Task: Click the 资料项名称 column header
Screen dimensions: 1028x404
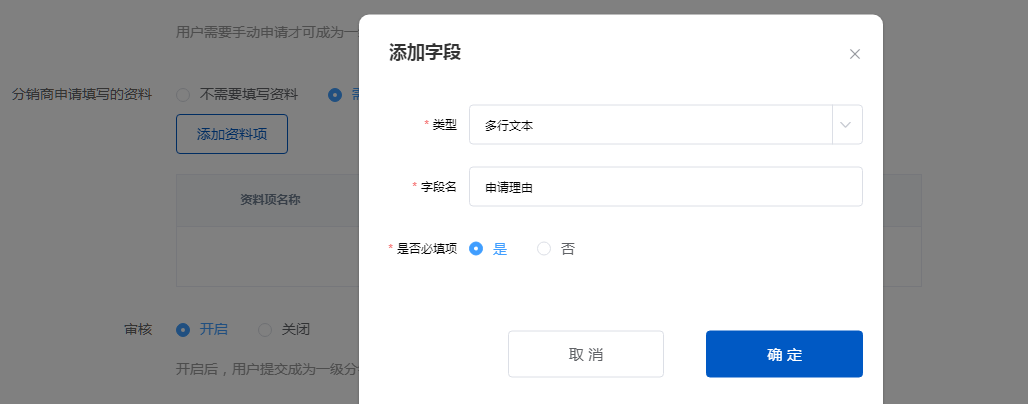Action: pyautogui.click(x=270, y=200)
